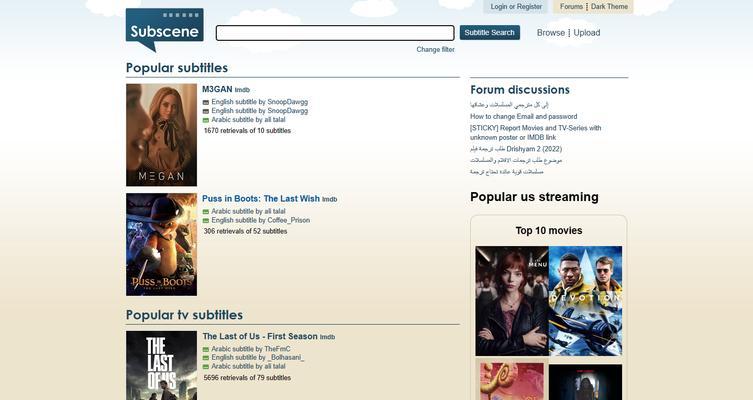The image size is (753, 400).
Task: Open the Arabic thread below Drishyam 2
Action: click(516, 160)
